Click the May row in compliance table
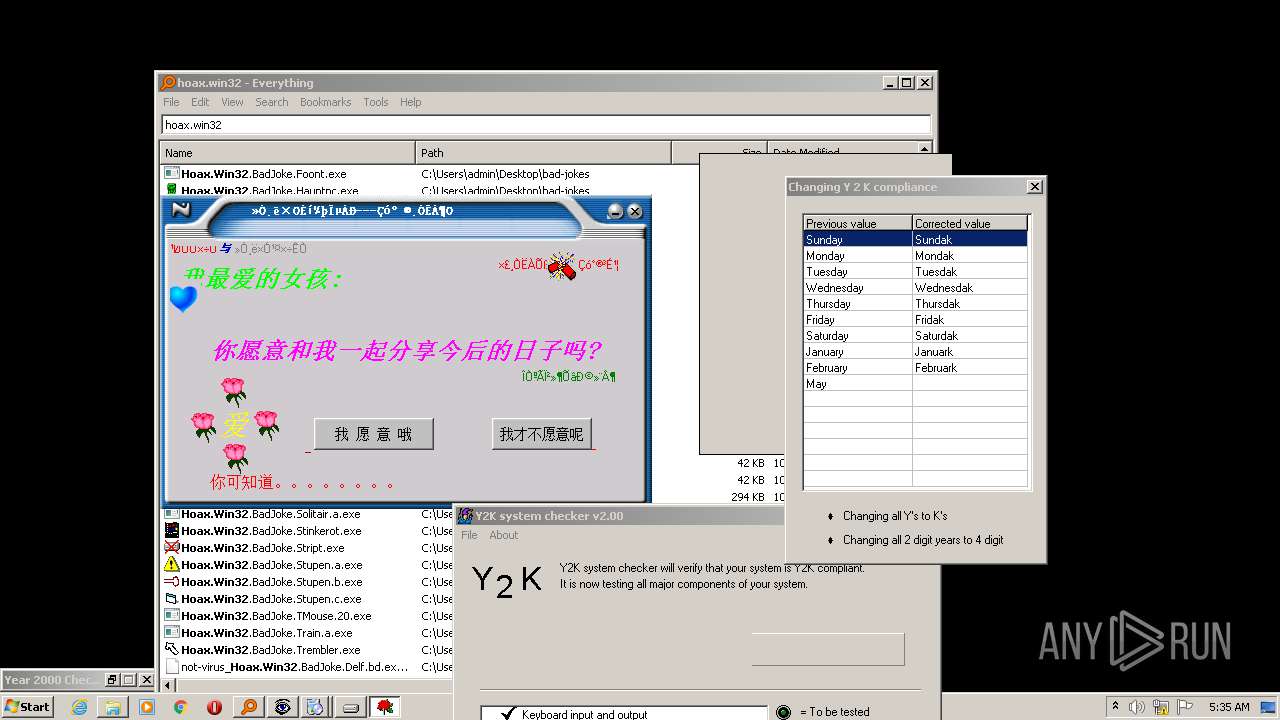Screen dimensions: 1280x720 [915, 383]
